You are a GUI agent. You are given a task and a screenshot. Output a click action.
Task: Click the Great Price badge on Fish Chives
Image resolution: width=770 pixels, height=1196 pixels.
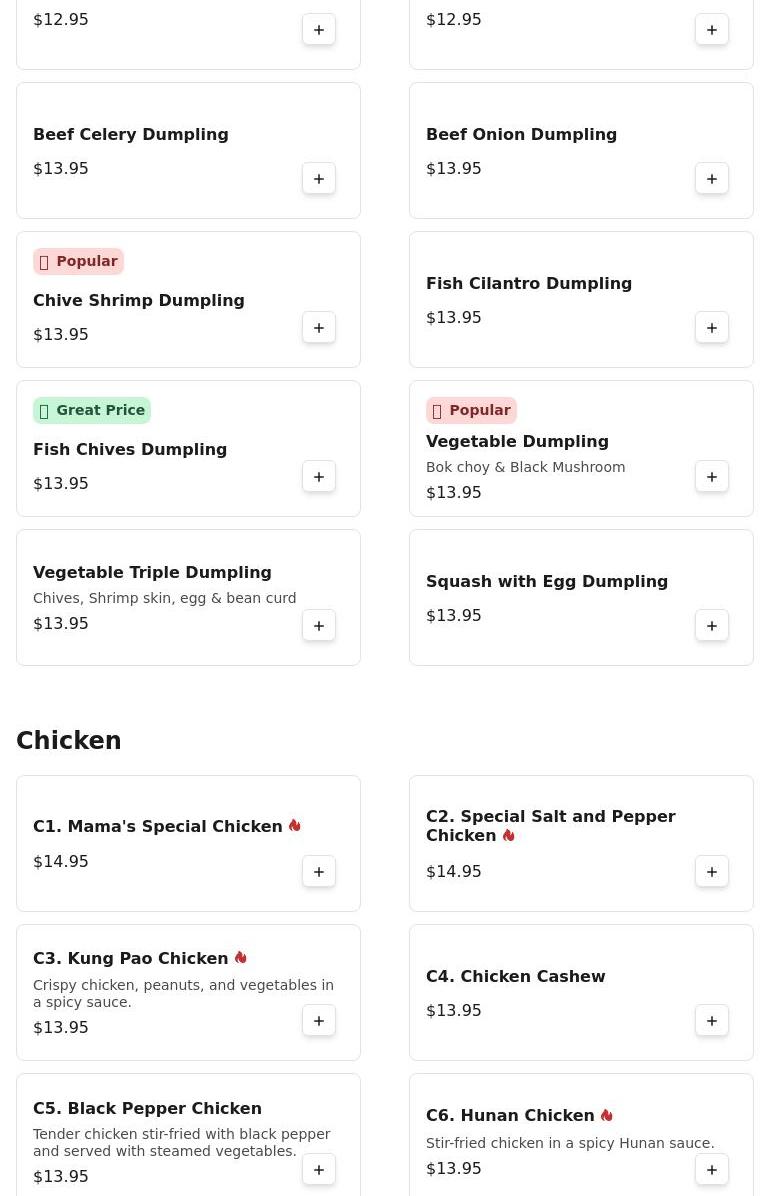92,410
